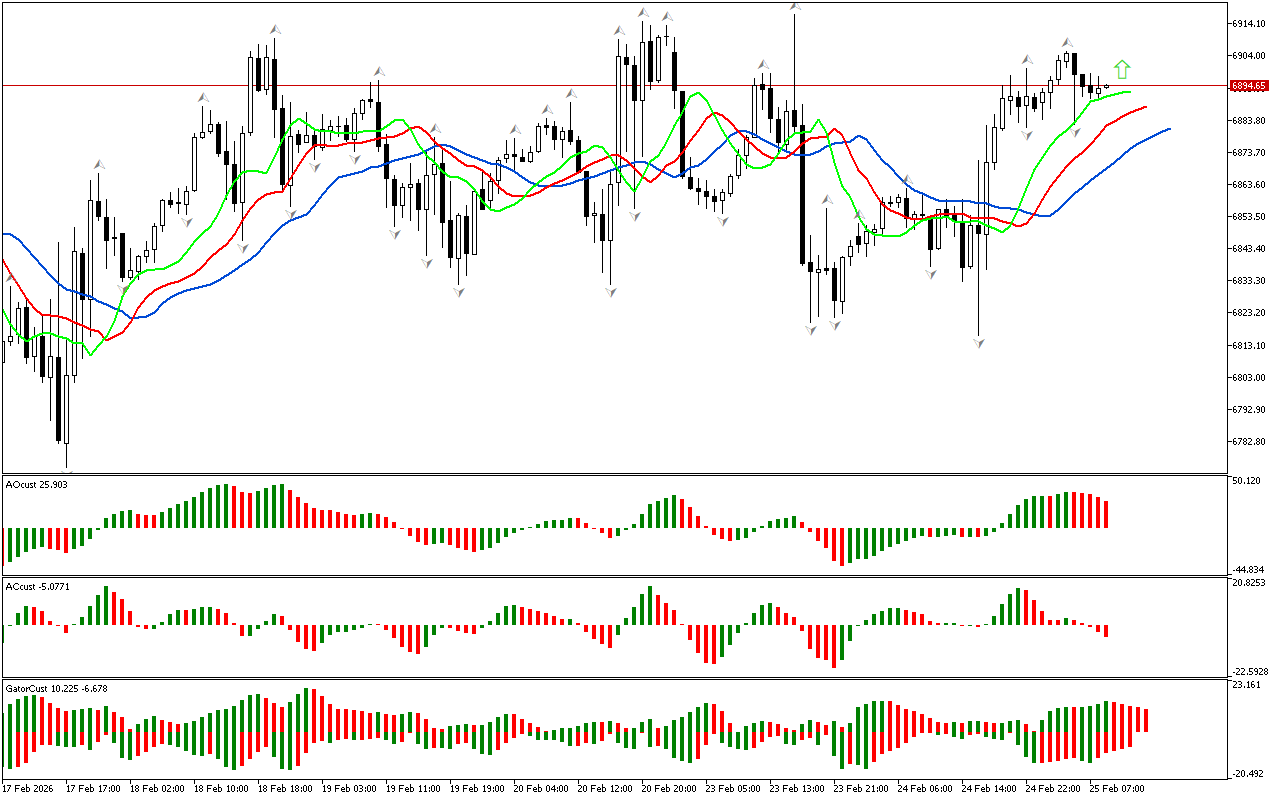Click the right end of the green Alligator line
The height and width of the screenshot is (800, 1280).
tap(1130, 92)
